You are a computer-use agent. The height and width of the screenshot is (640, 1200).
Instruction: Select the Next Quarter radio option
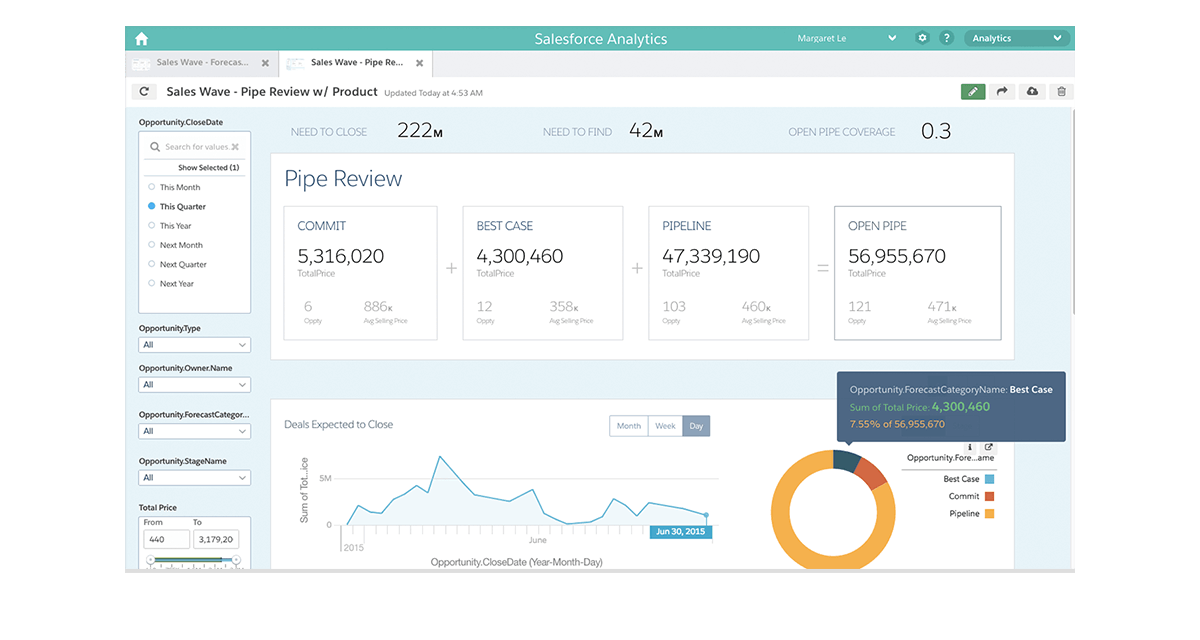[152, 264]
